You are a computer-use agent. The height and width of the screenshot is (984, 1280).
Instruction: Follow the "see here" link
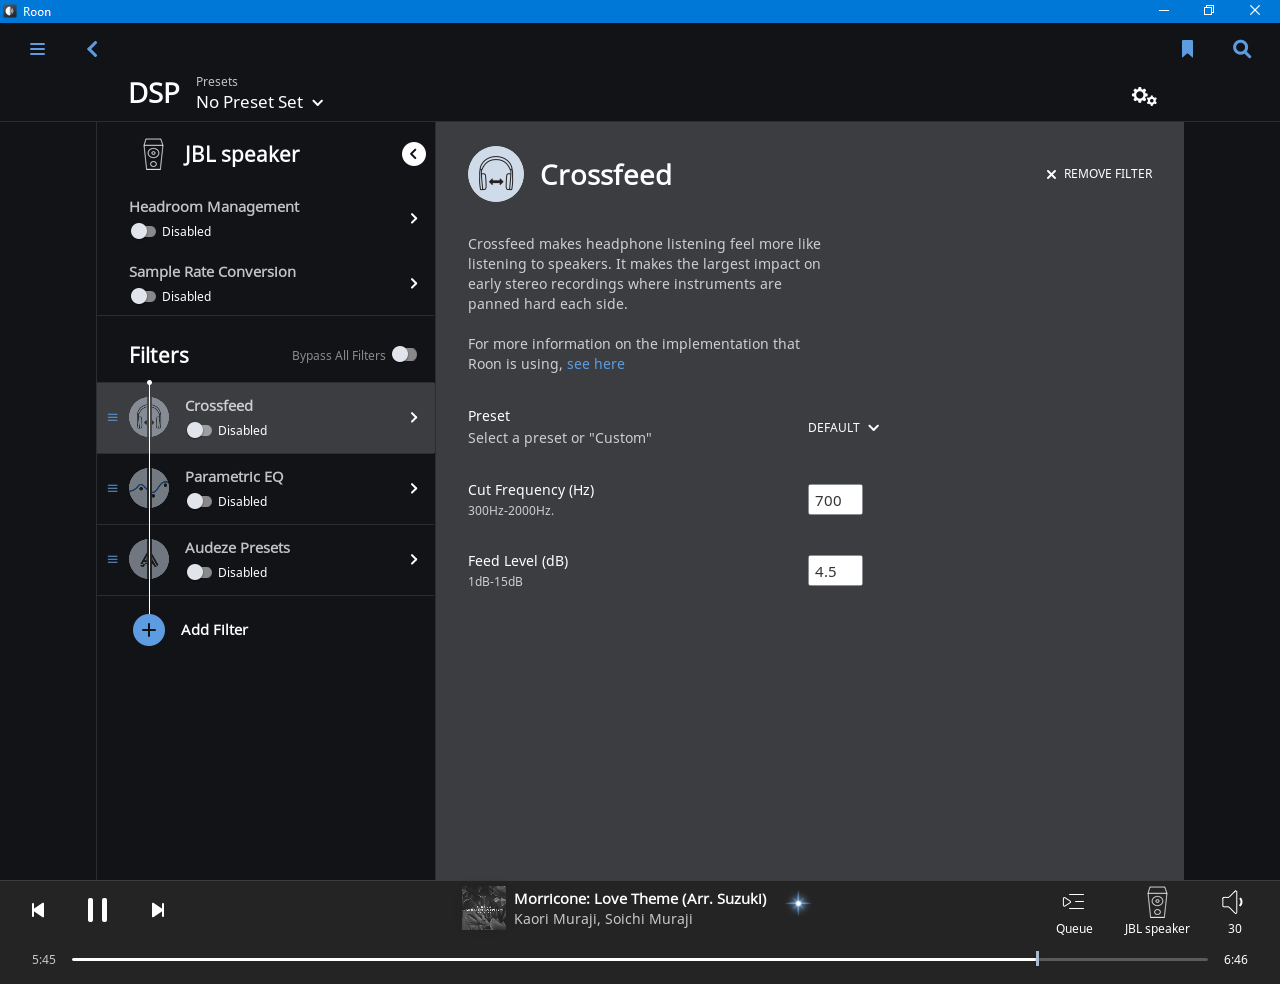pyautogui.click(x=596, y=364)
